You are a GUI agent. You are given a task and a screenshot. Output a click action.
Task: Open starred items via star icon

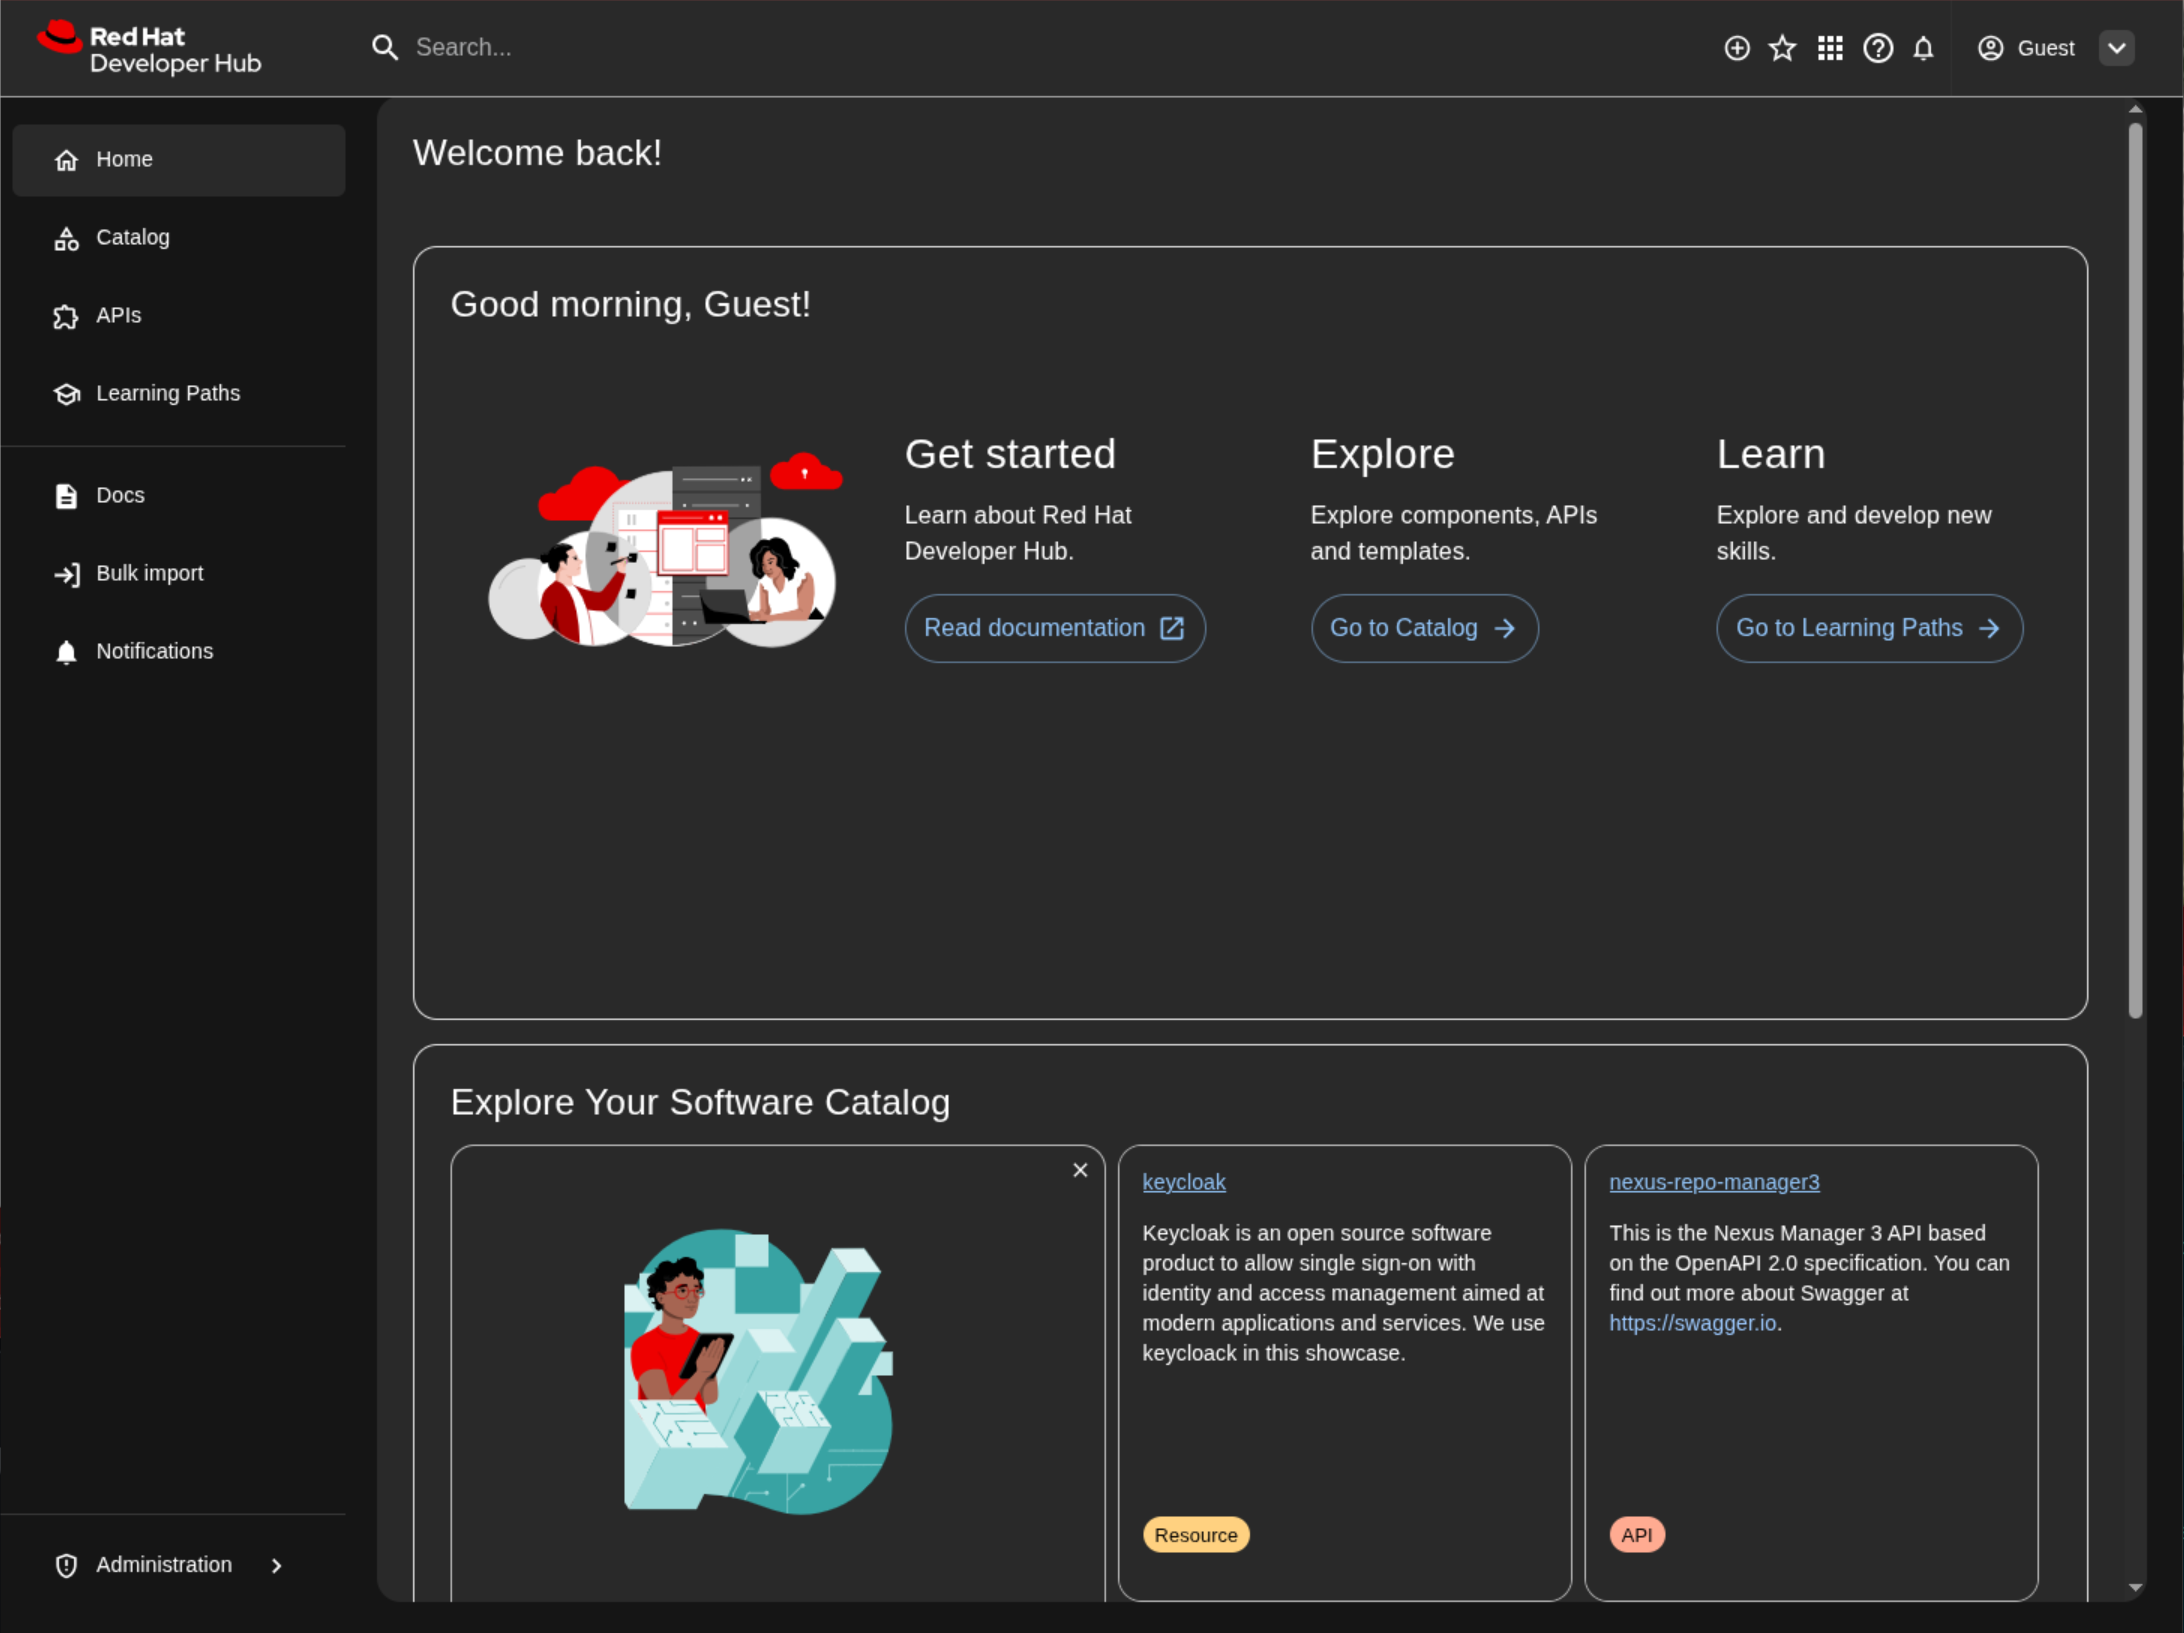(x=1782, y=48)
